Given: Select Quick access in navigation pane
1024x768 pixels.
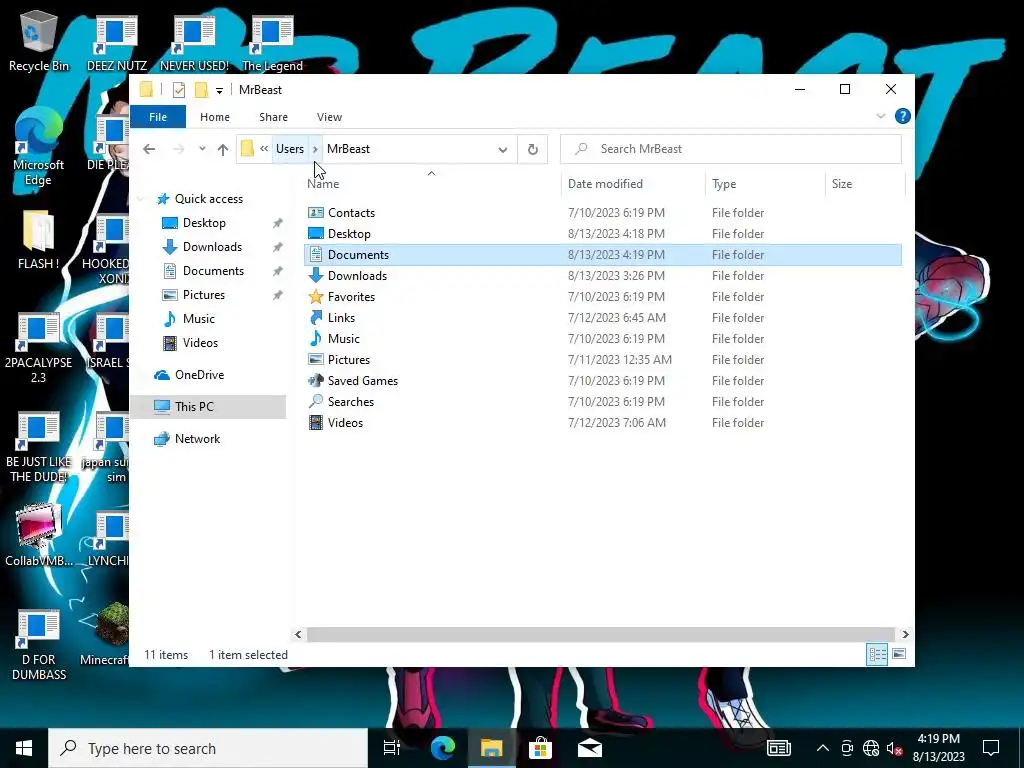Looking at the screenshot, I should coord(209,199).
